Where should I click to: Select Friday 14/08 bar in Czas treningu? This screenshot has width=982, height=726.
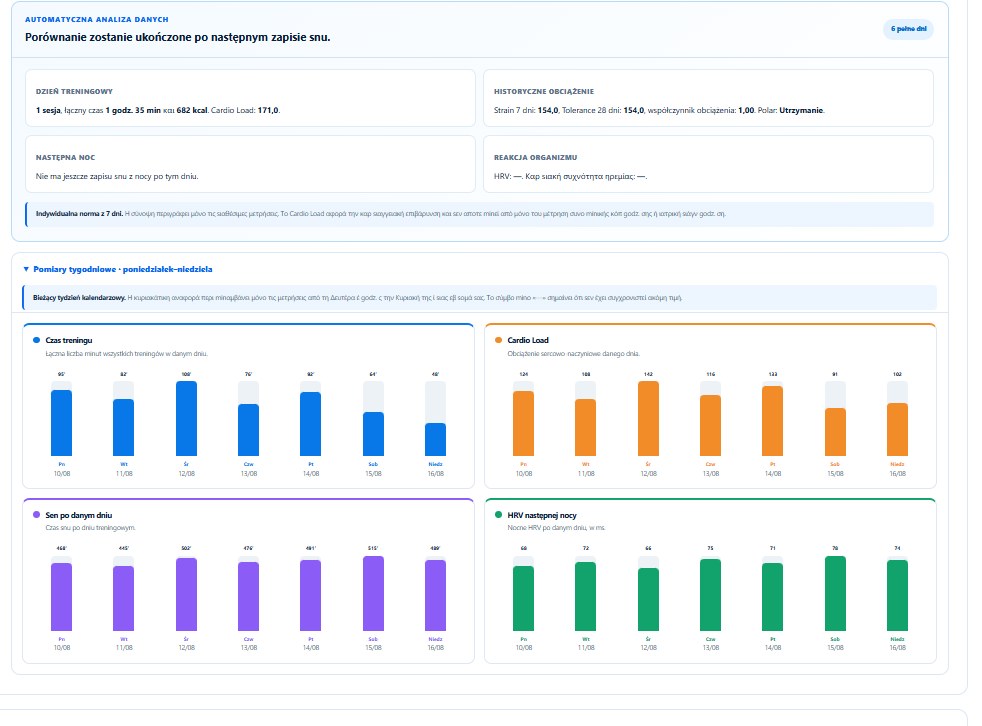pos(311,424)
